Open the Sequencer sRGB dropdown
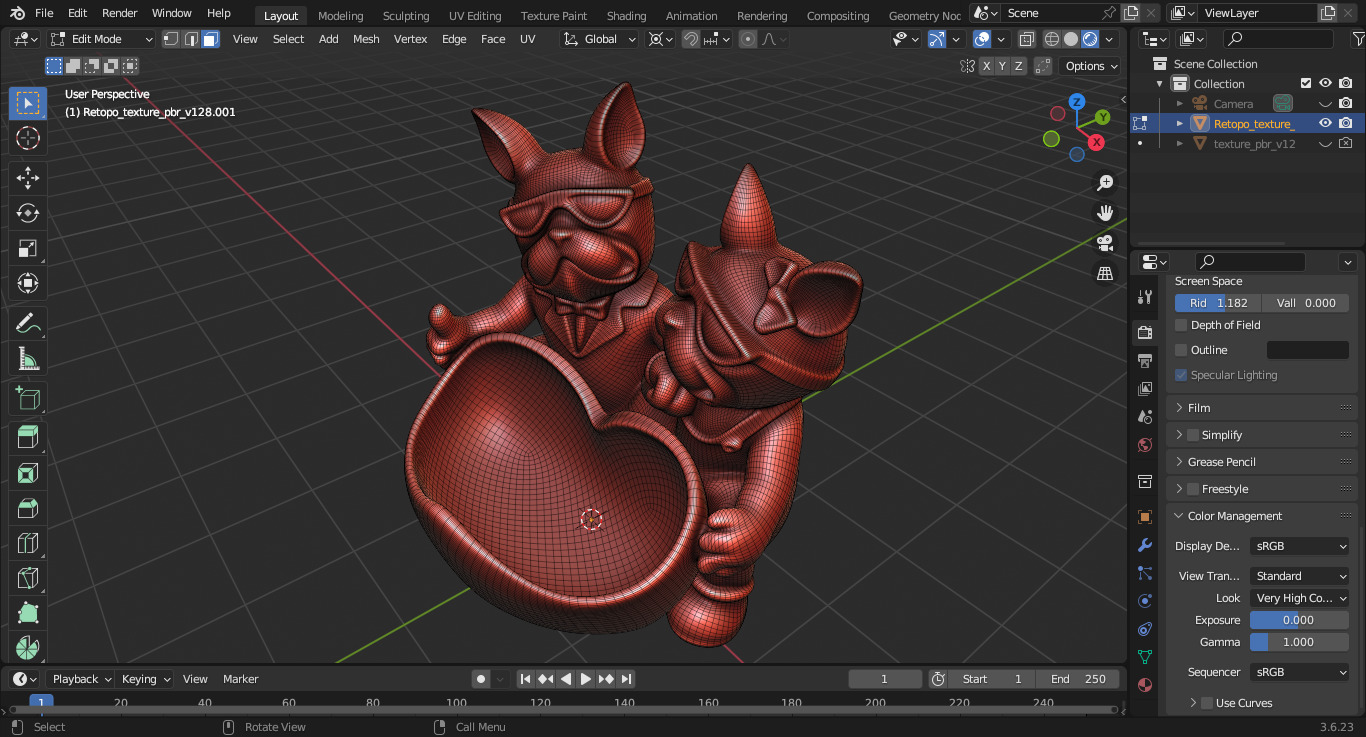The height and width of the screenshot is (737, 1366). pos(1300,672)
